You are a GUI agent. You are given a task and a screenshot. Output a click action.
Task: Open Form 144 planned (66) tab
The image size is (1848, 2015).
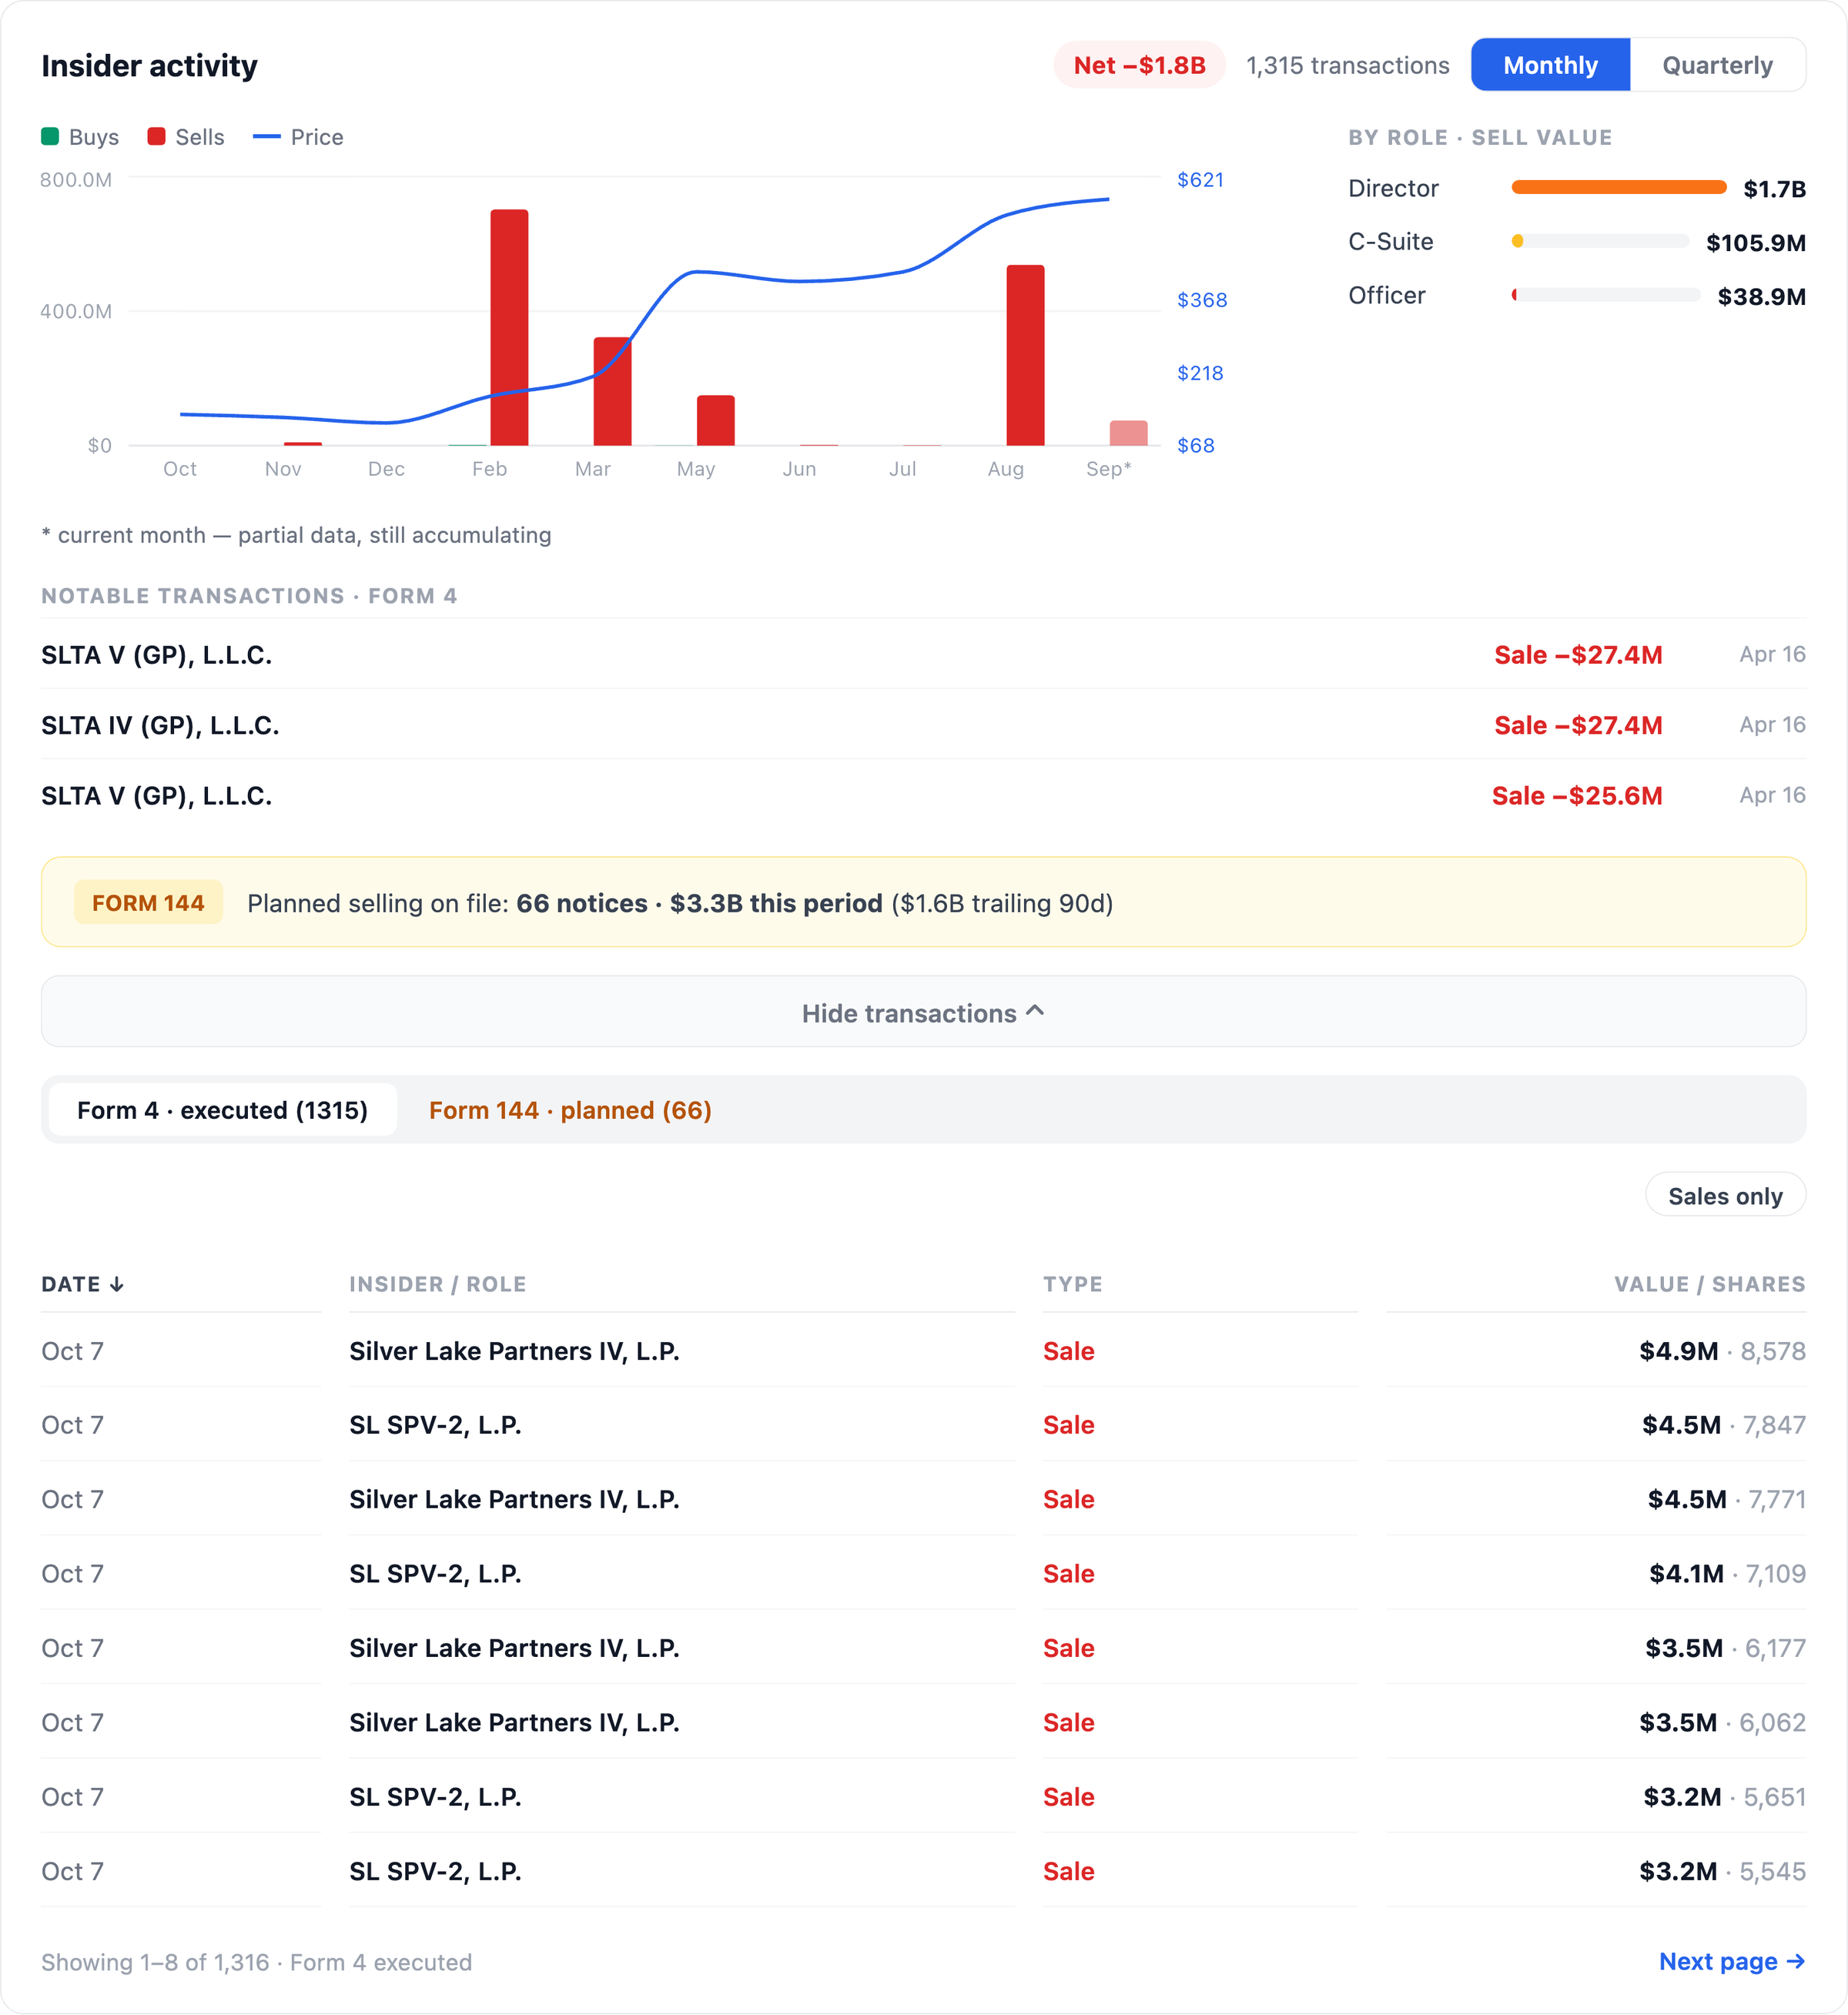(x=570, y=1110)
